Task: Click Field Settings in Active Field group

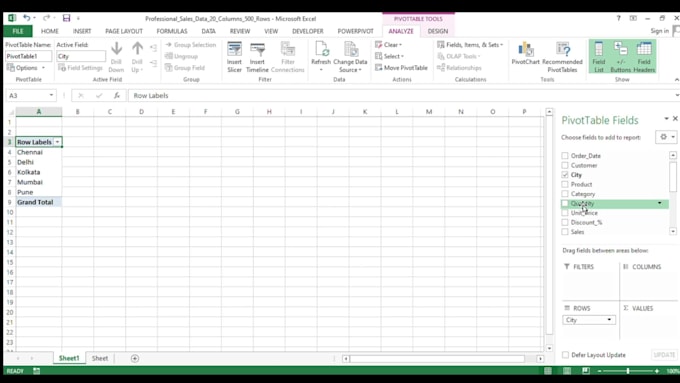Action: click(81, 68)
